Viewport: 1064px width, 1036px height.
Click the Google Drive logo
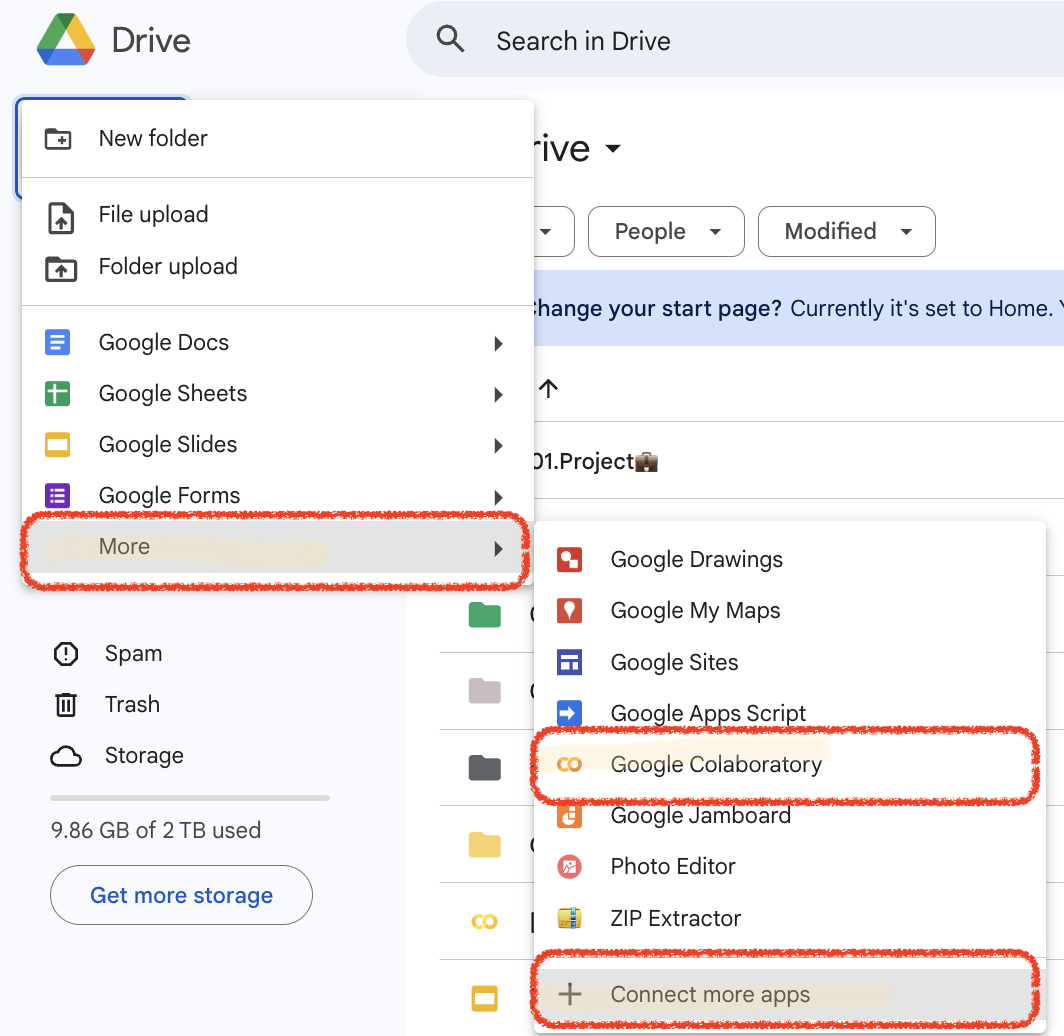pyautogui.click(x=66, y=39)
